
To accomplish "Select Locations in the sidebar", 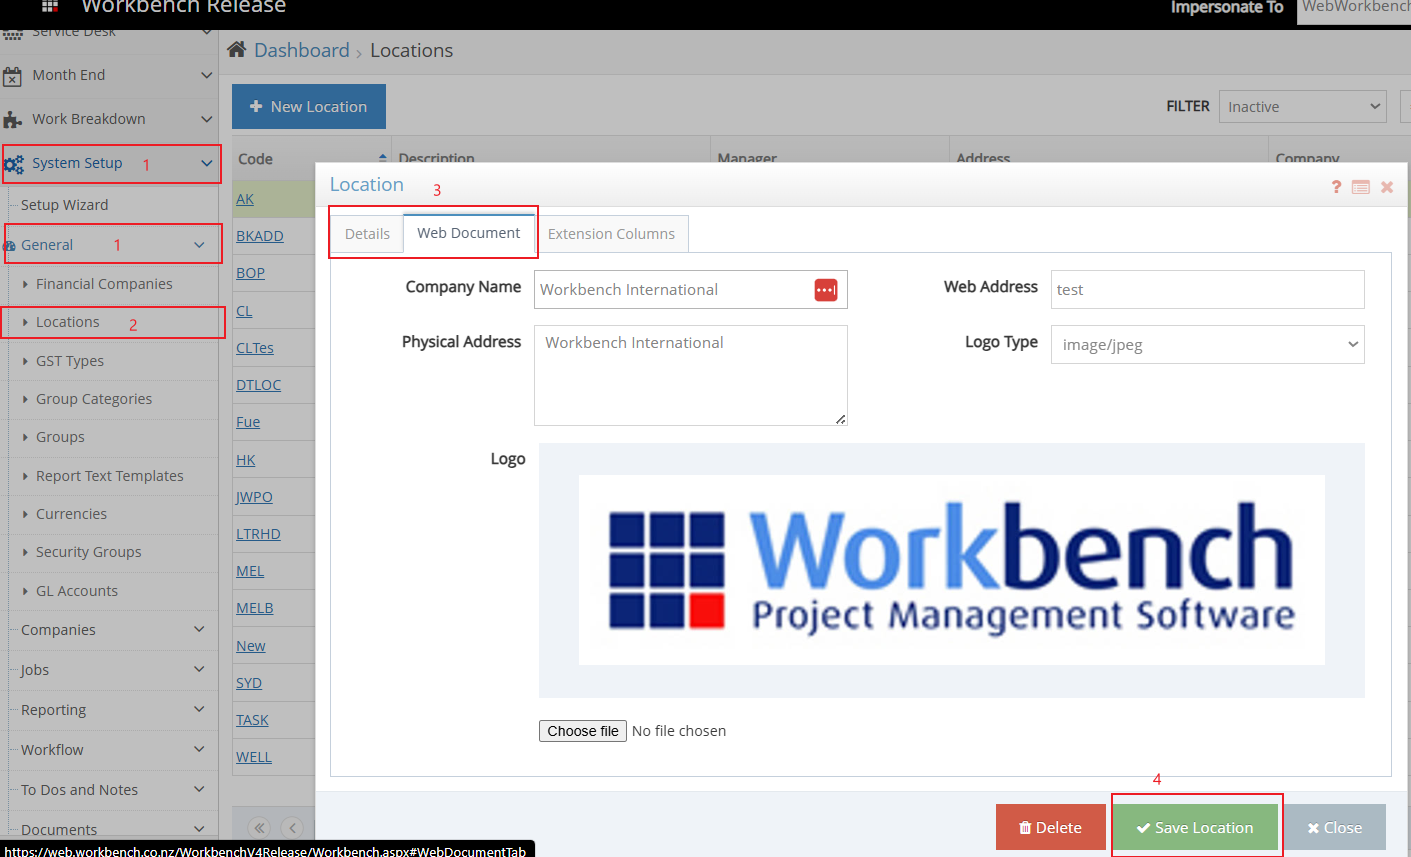I will point(68,322).
